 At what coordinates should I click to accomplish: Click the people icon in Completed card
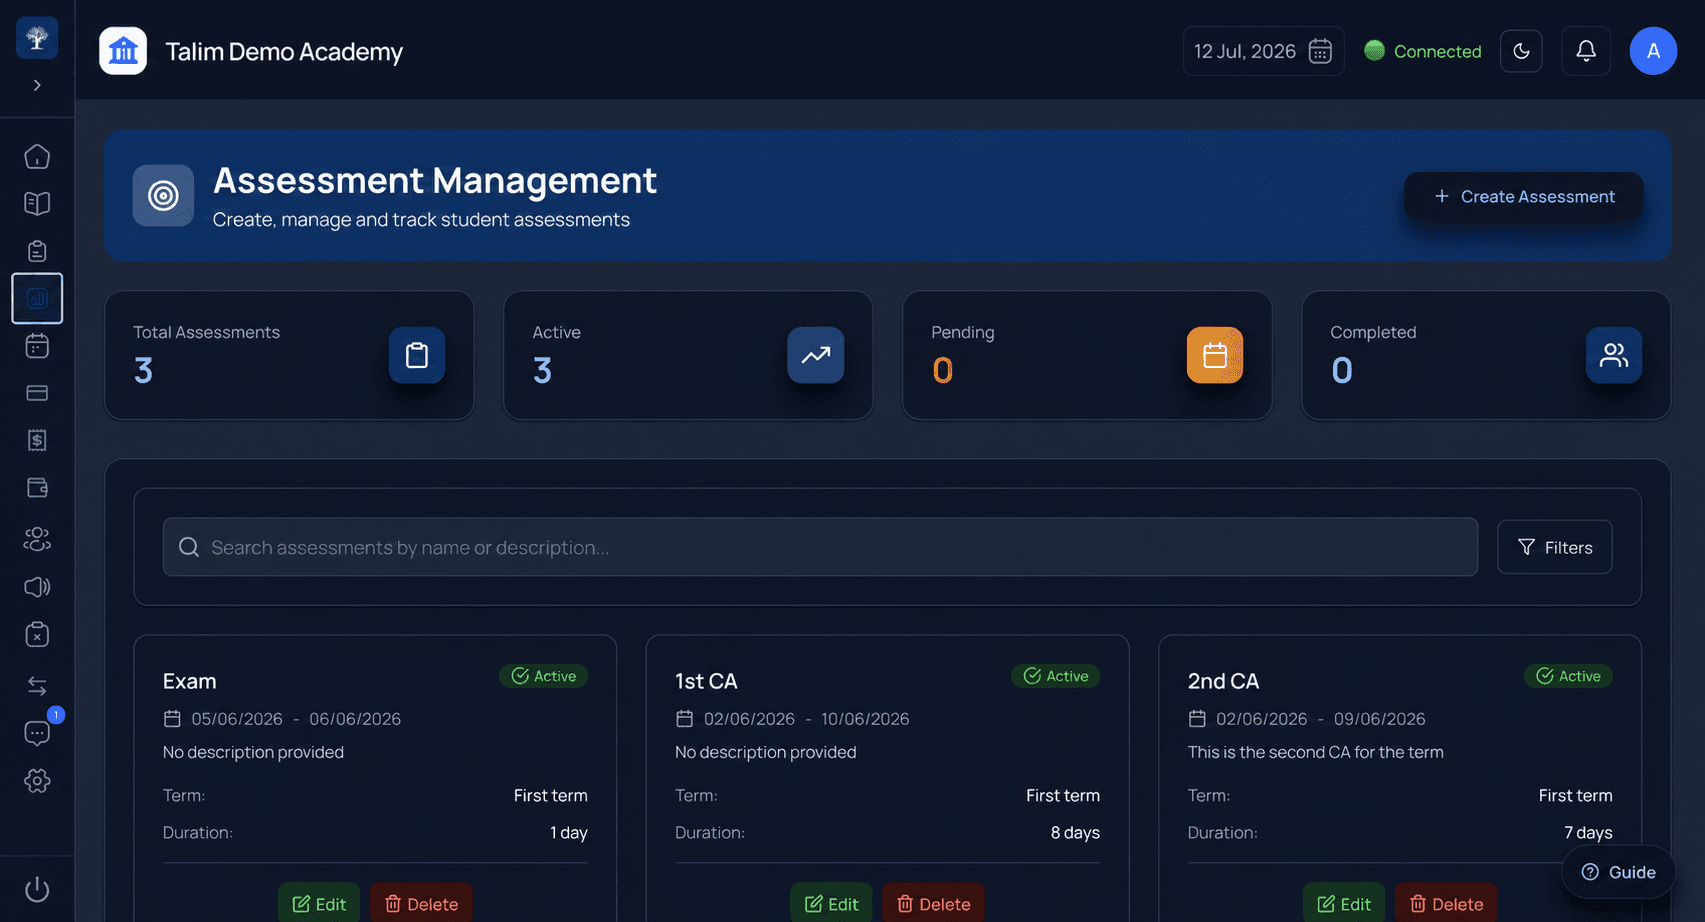[1614, 355]
